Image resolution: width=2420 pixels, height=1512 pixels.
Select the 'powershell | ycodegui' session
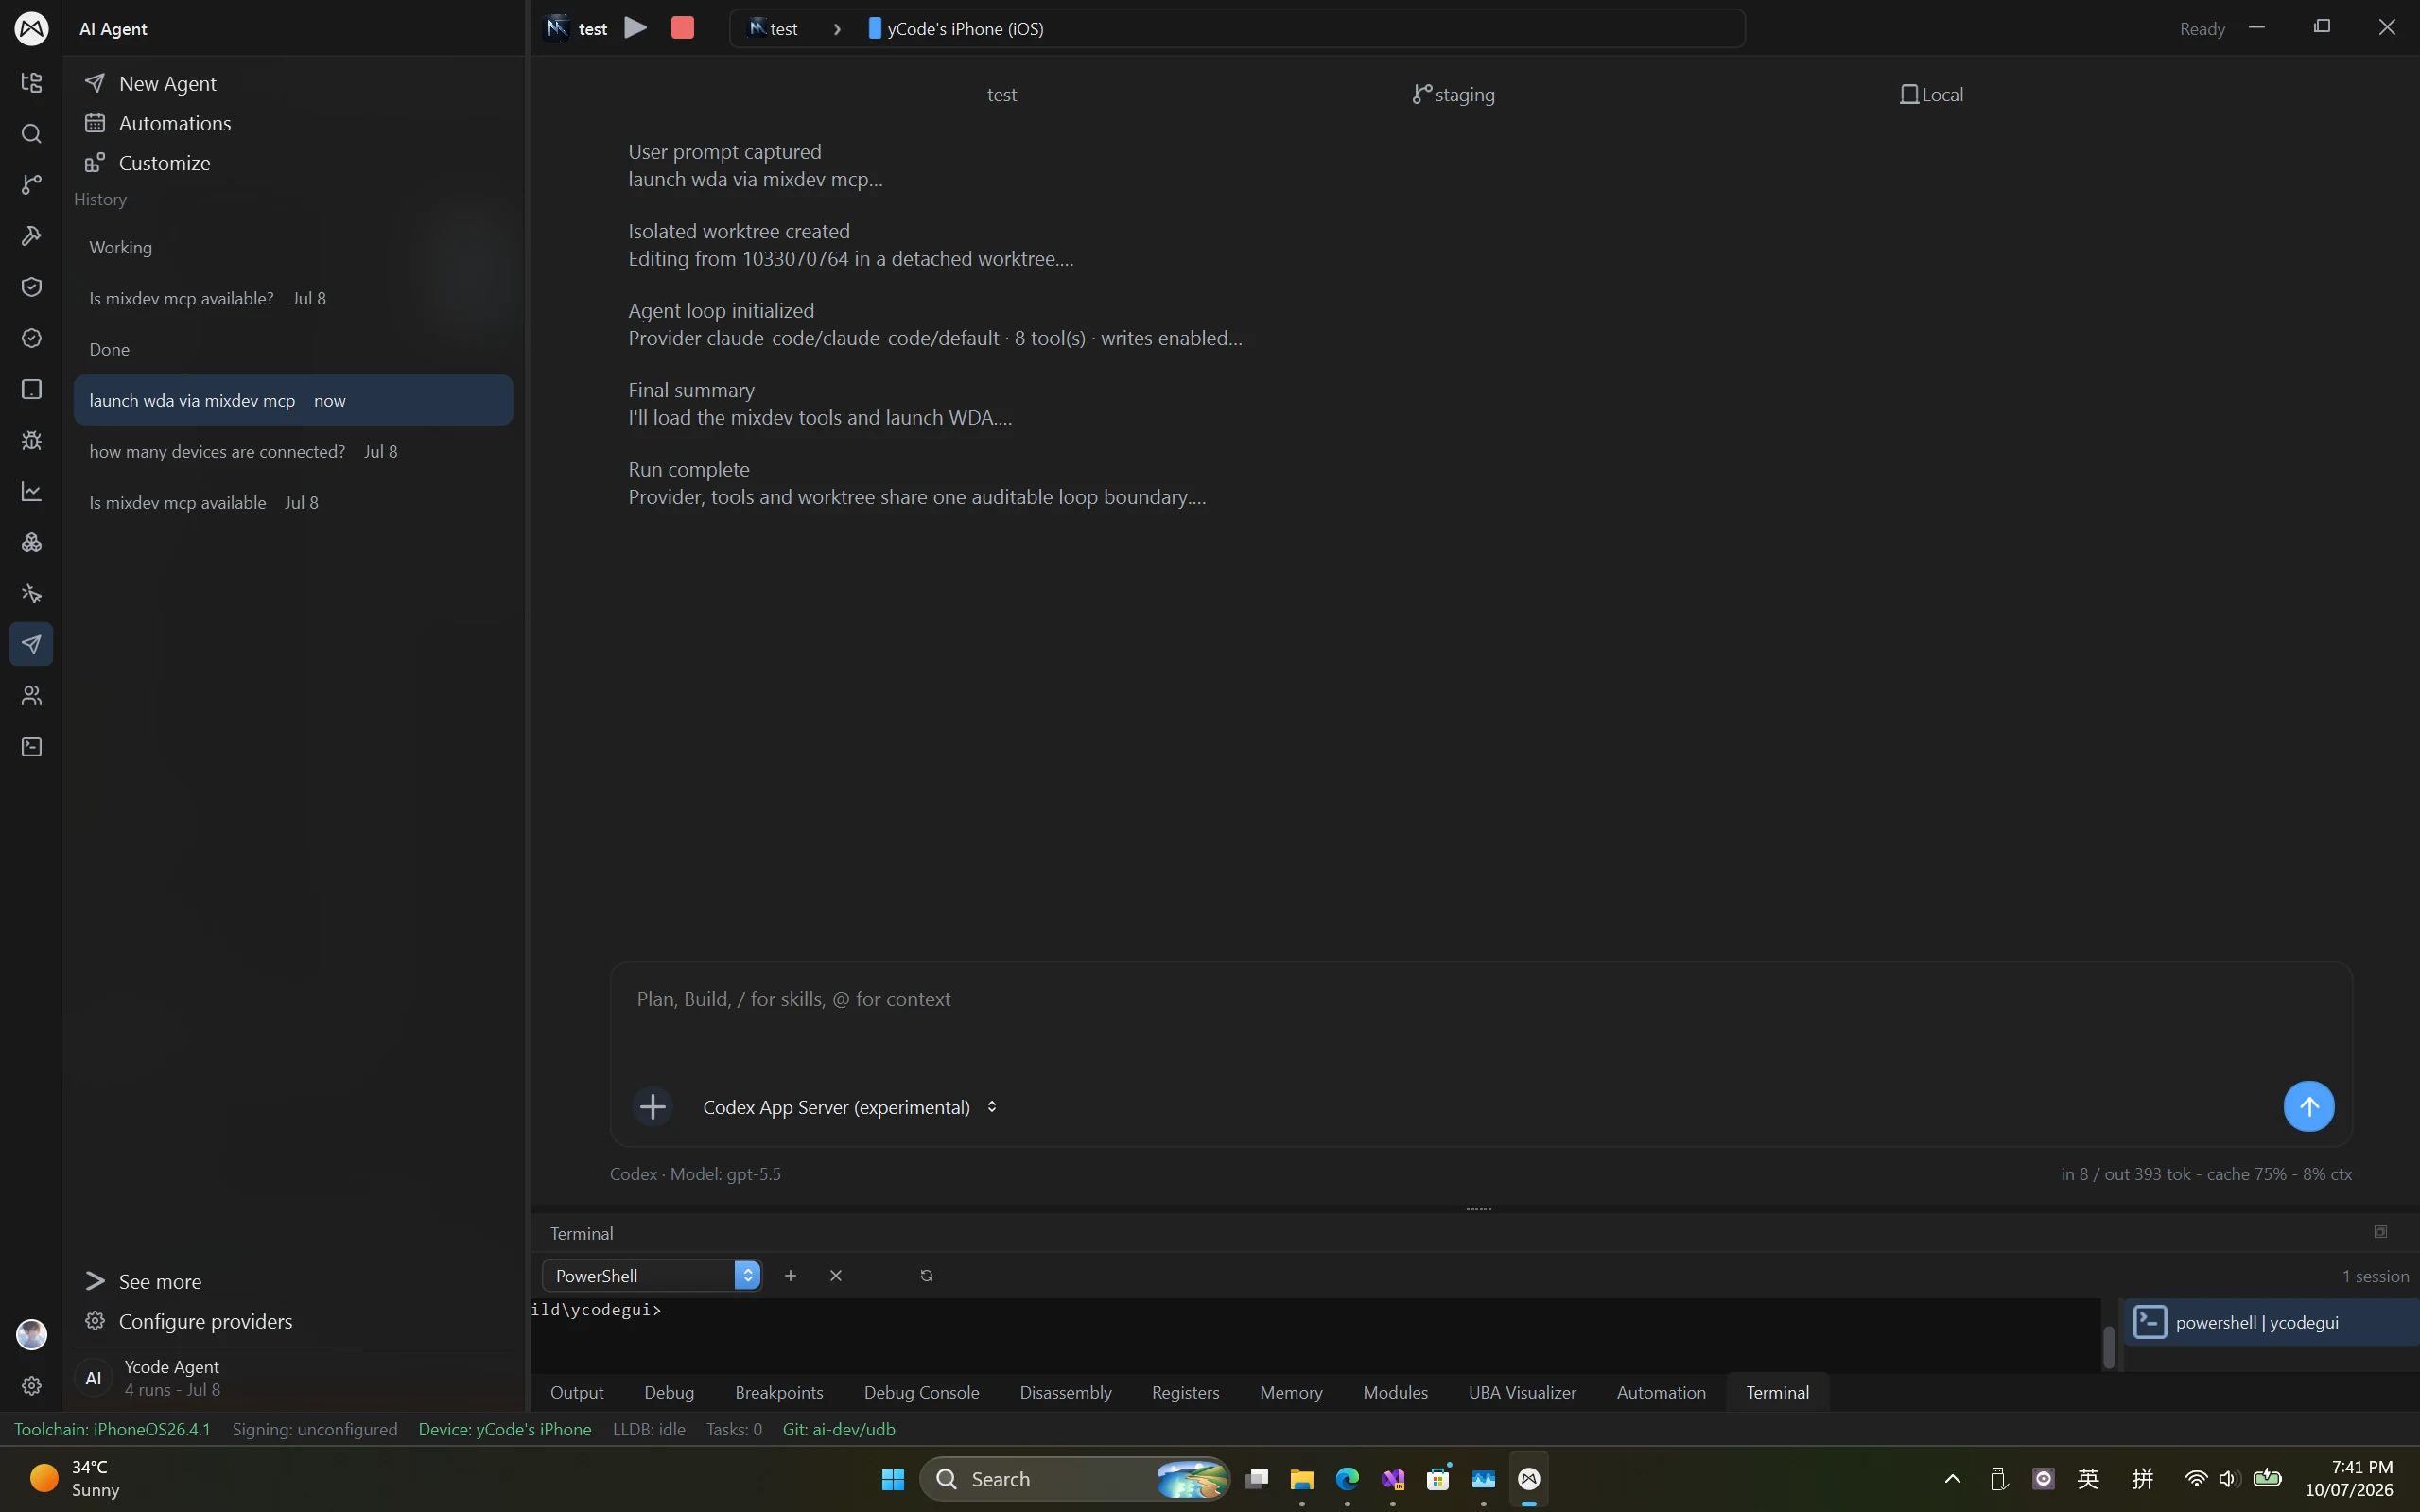(x=2270, y=1323)
